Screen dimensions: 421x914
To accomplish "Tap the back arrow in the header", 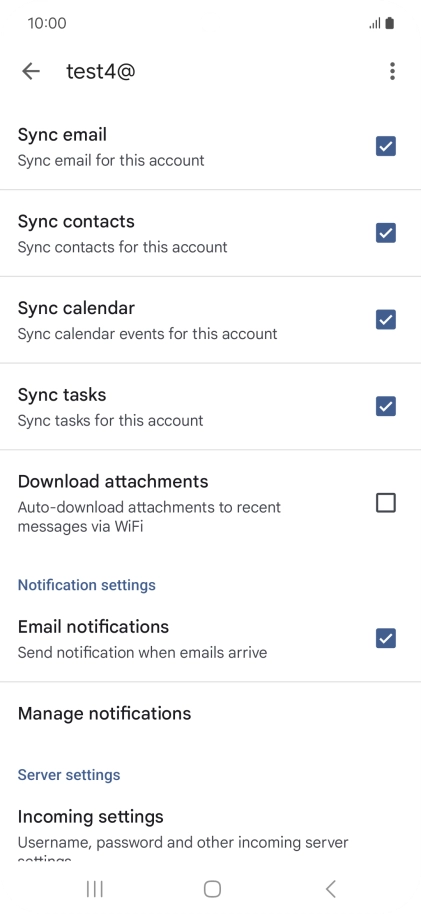I will (x=30, y=71).
